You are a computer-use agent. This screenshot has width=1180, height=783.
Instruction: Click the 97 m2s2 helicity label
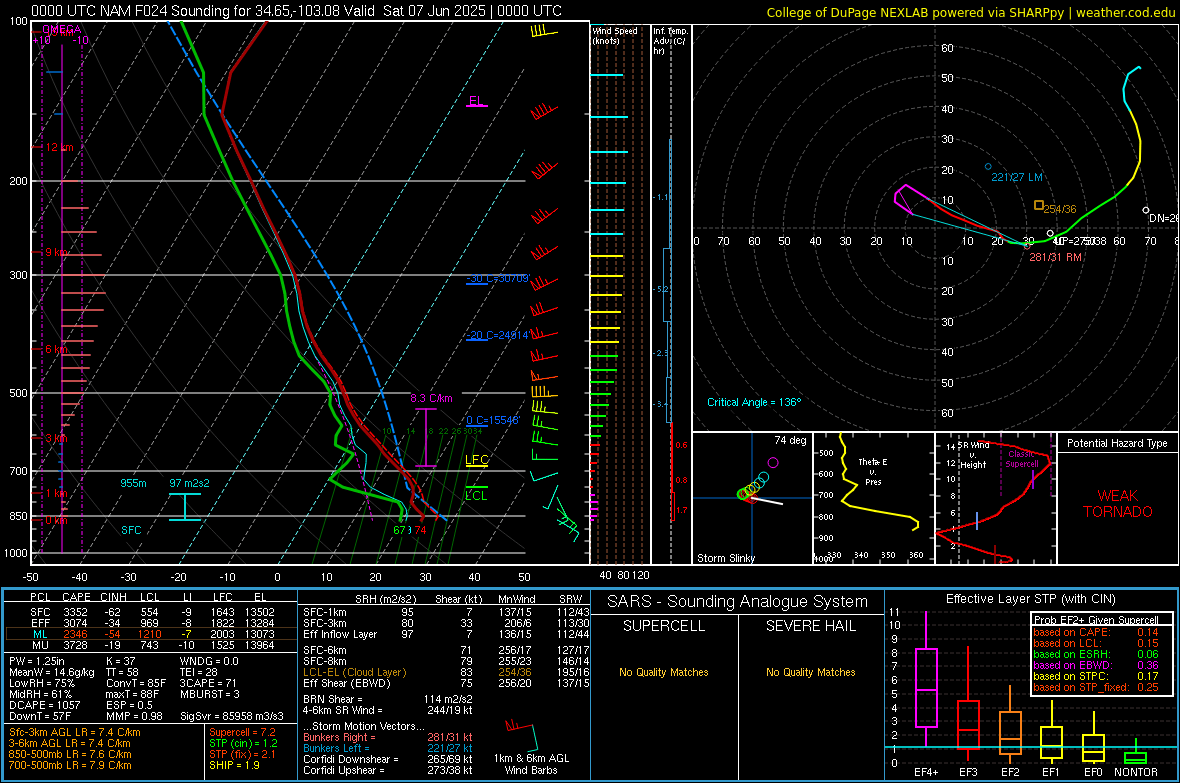[x=189, y=483]
